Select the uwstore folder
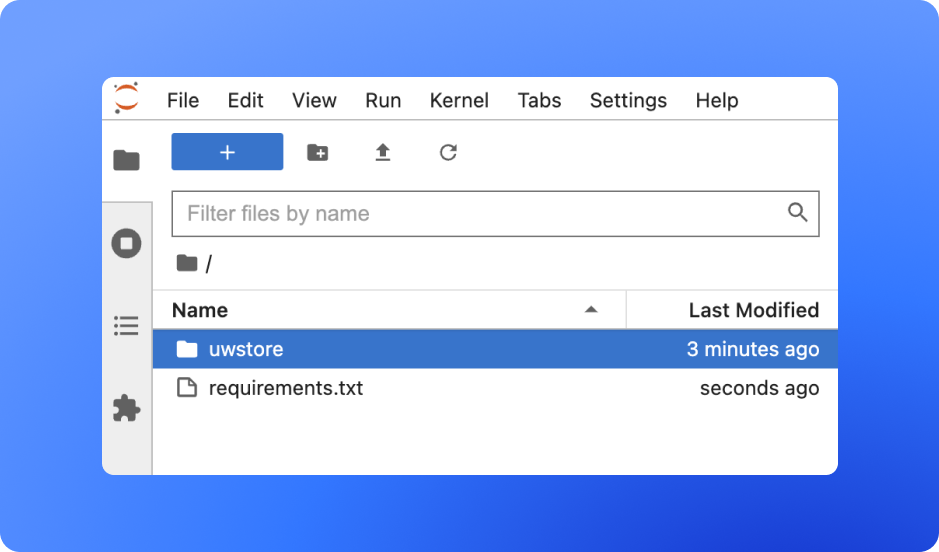The width and height of the screenshot is (939, 552). (495, 349)
